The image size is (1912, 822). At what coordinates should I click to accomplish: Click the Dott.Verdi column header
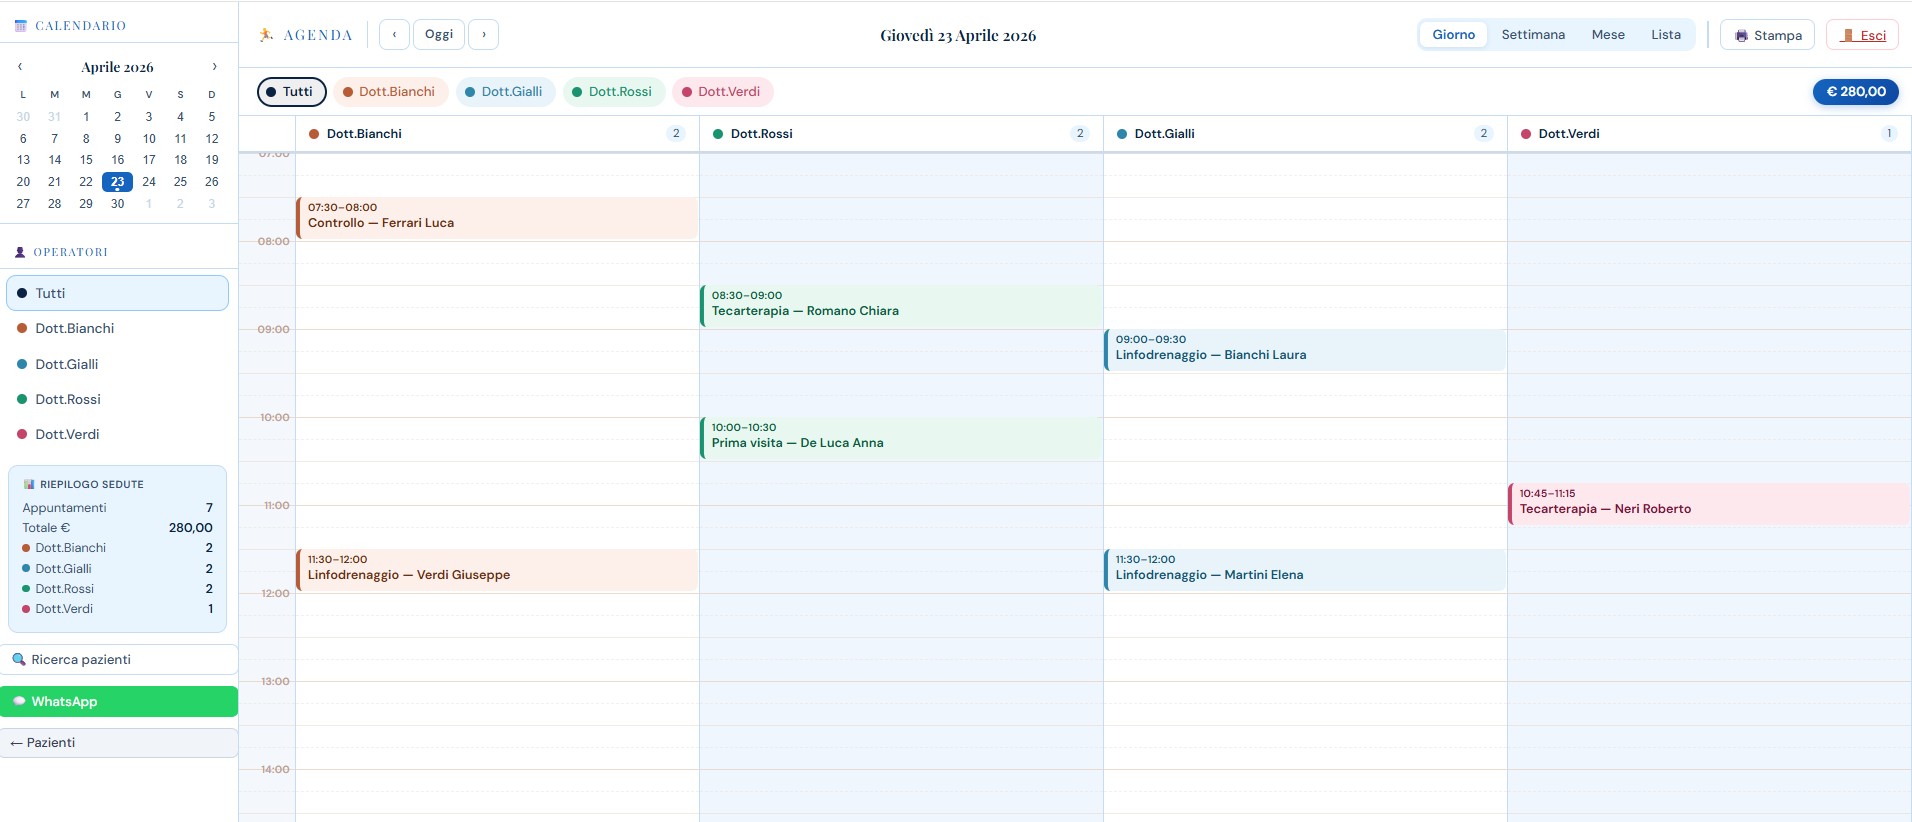[1709, 134]
